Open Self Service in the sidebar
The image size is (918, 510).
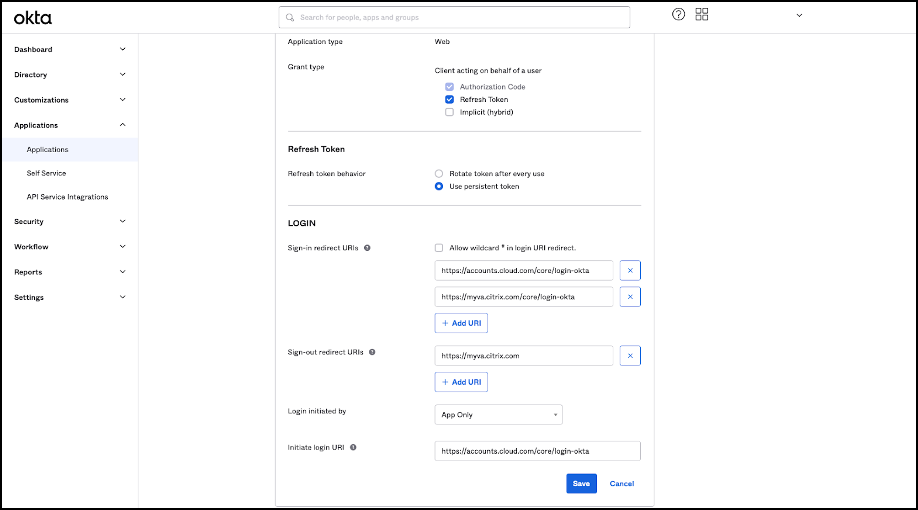[47, 173]
